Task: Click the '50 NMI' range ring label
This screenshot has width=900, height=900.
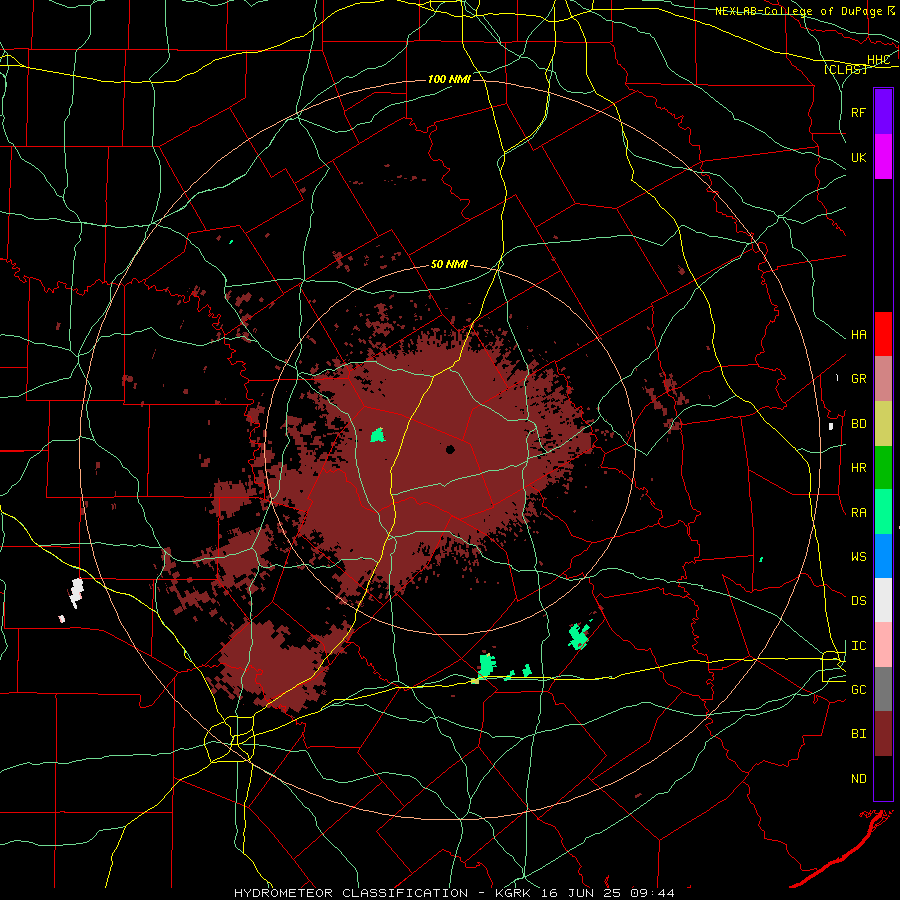Action: (449, 264)
